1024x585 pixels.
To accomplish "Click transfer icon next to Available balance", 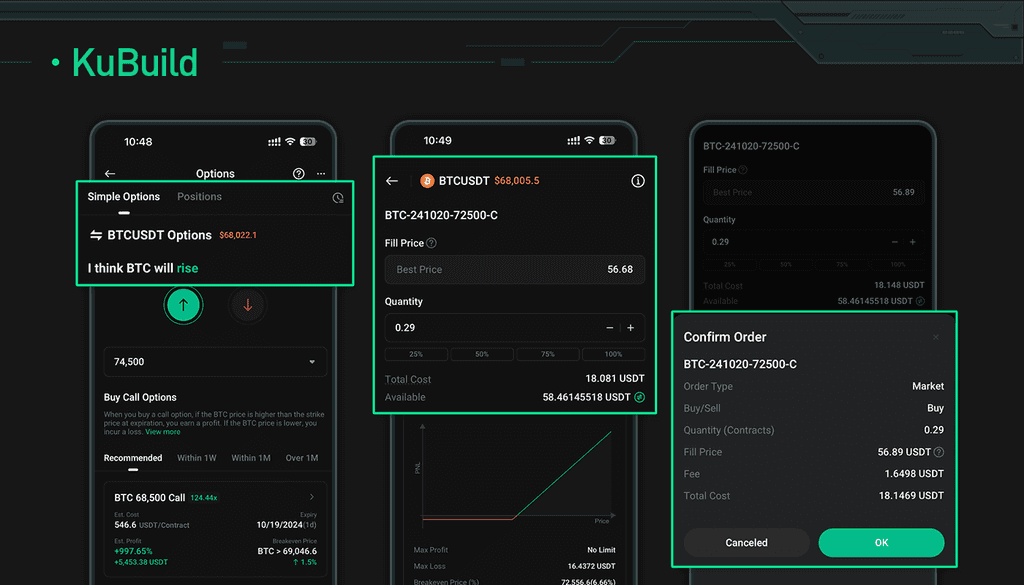I will pos(639,397).
